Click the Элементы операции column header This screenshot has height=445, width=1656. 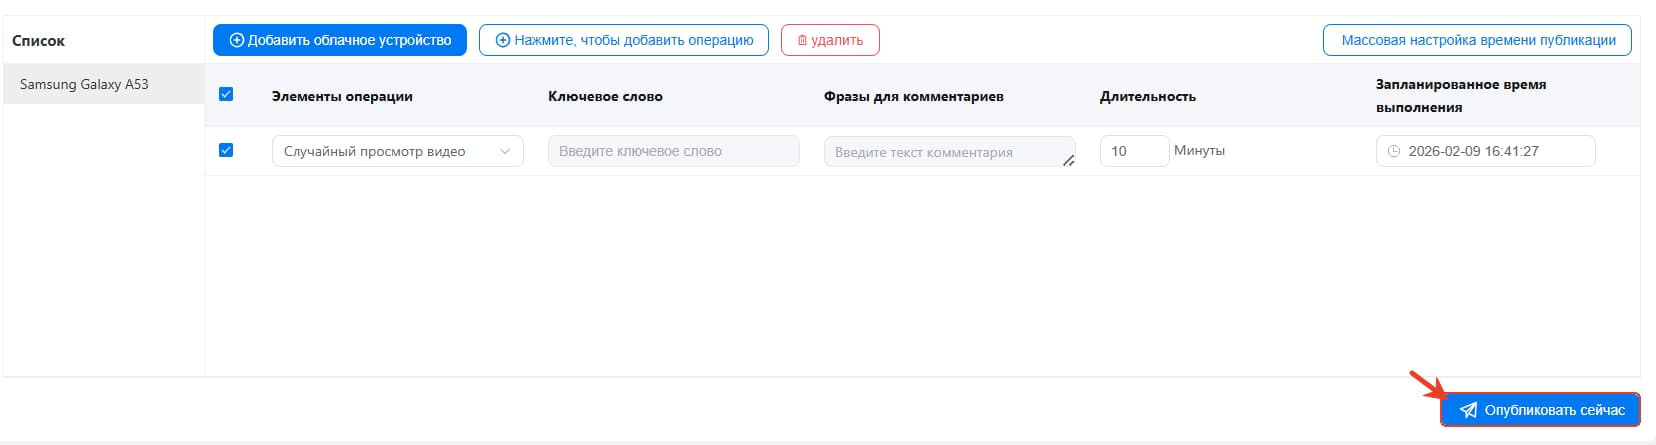click(x=342, y=96)
